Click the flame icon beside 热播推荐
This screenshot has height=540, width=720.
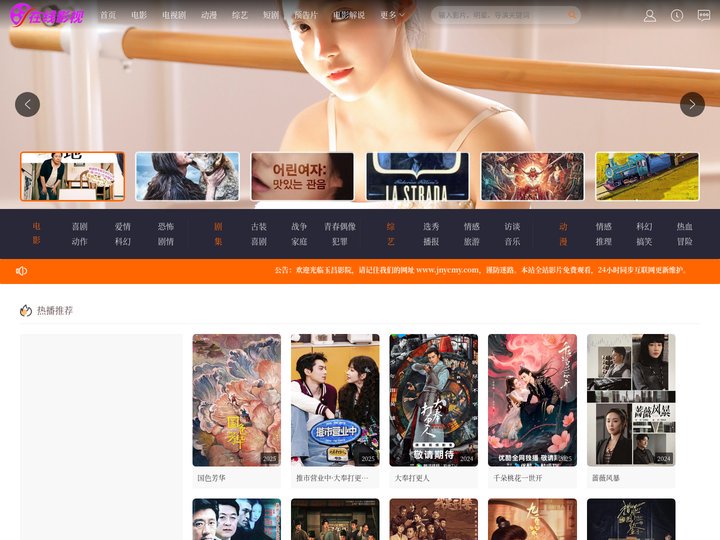26,311
